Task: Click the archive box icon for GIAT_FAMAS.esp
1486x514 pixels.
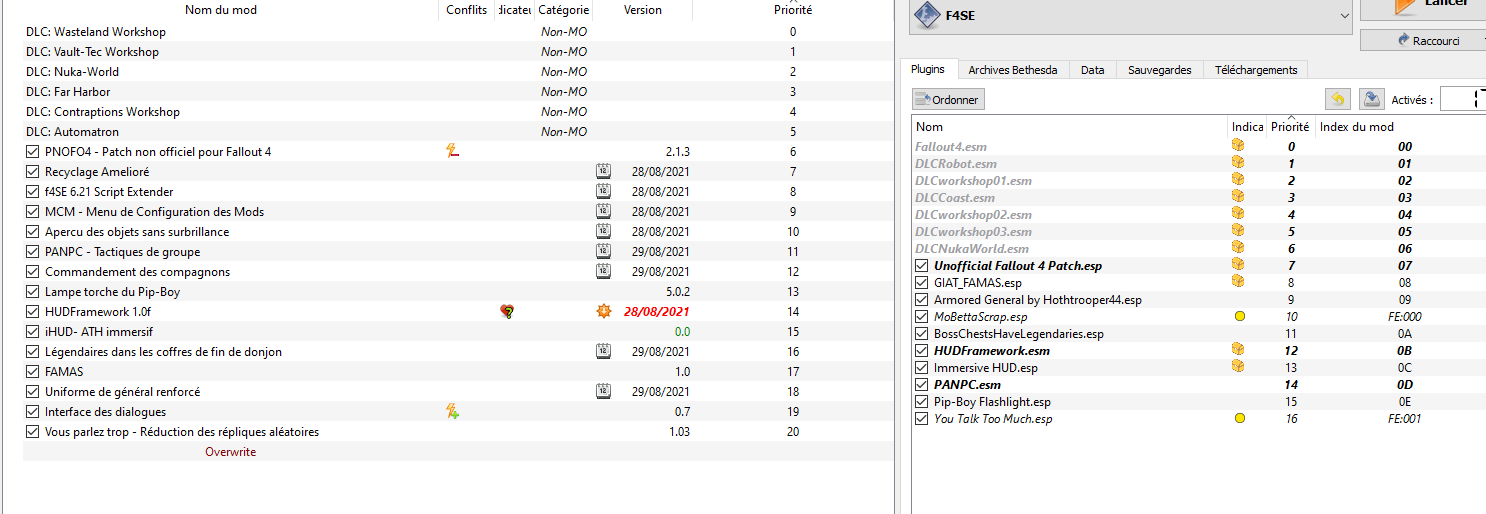Action: 1238,282
